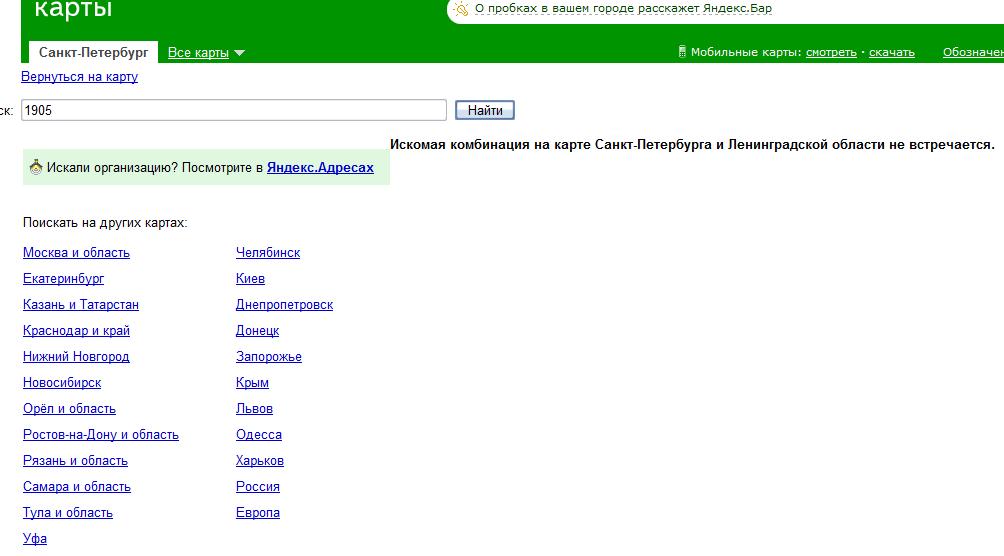Screen dimensions: 1004x556
Task: Open the Обозначения link
Action: point(973,53)
